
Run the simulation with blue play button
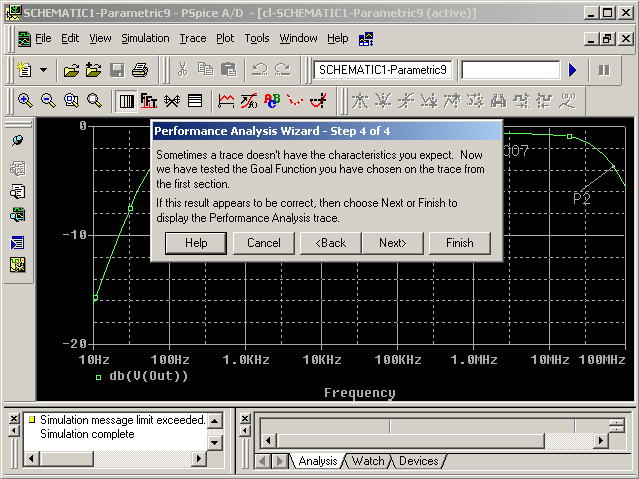(x=572, y=70)
